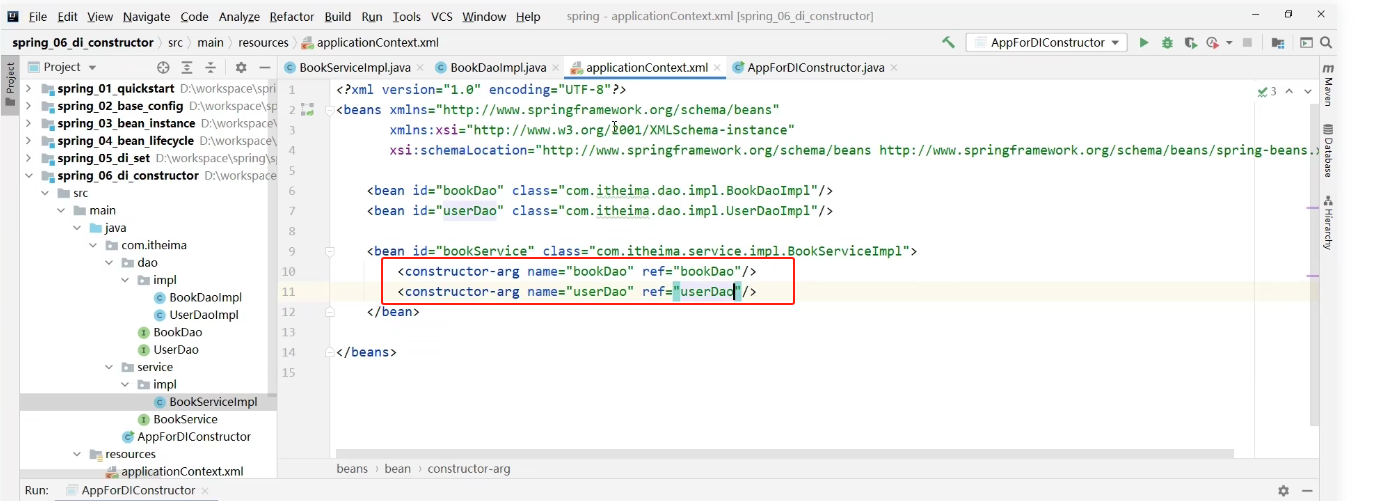This screenshot has height=501, width=1393.
Task: Click the resources breadcrumb in the navigation bar
Action: pos(263,43)
